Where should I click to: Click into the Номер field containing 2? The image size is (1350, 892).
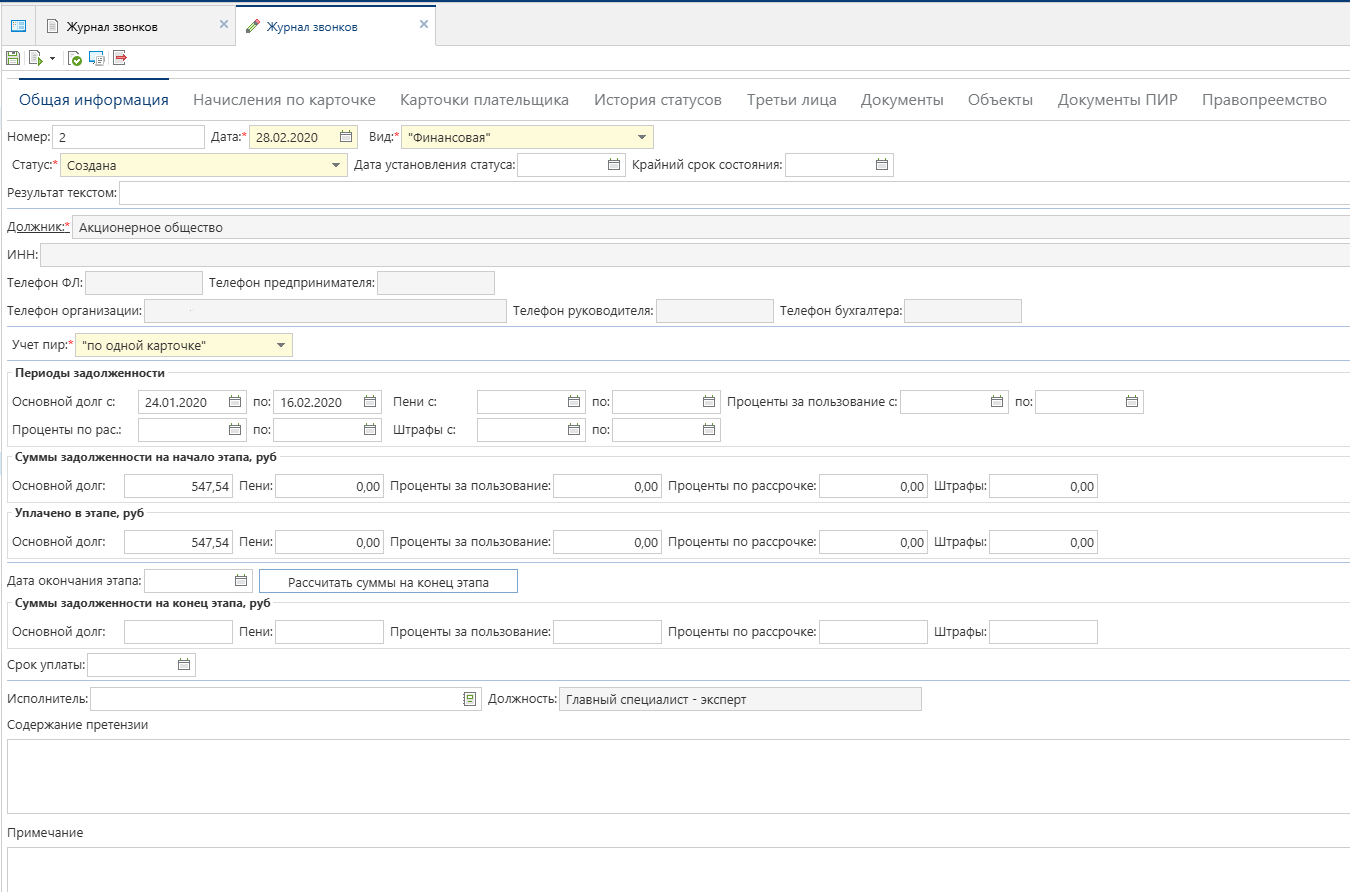(x=128, y=137)
